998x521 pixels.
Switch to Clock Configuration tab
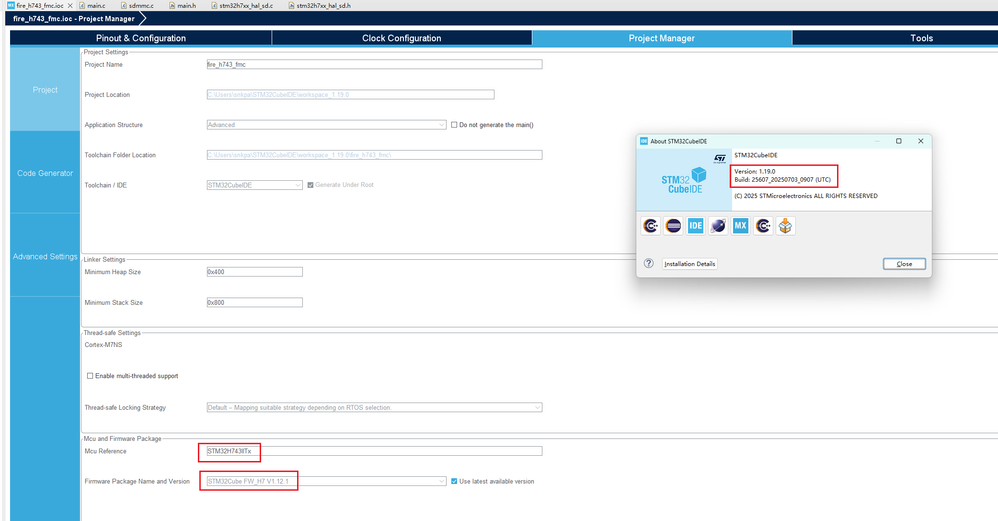pyautogui.click(x=402, y=38)
